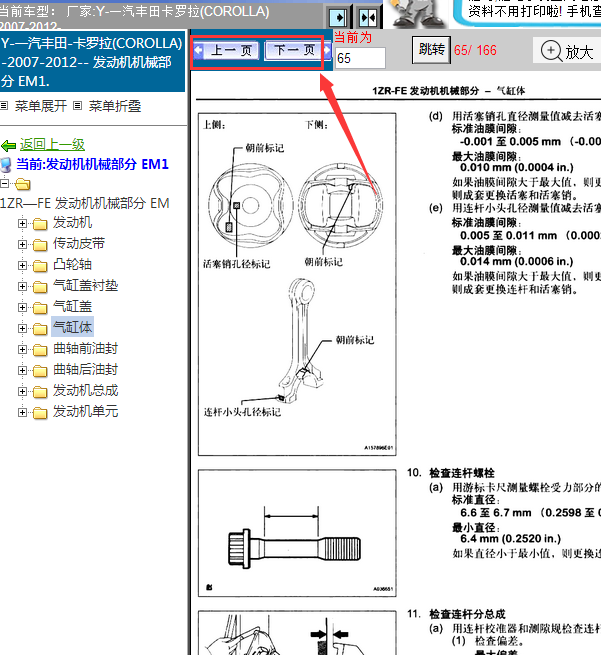
Task: Click folder icon beside 气缸盖衬垫
Action: tap(40, 287)
